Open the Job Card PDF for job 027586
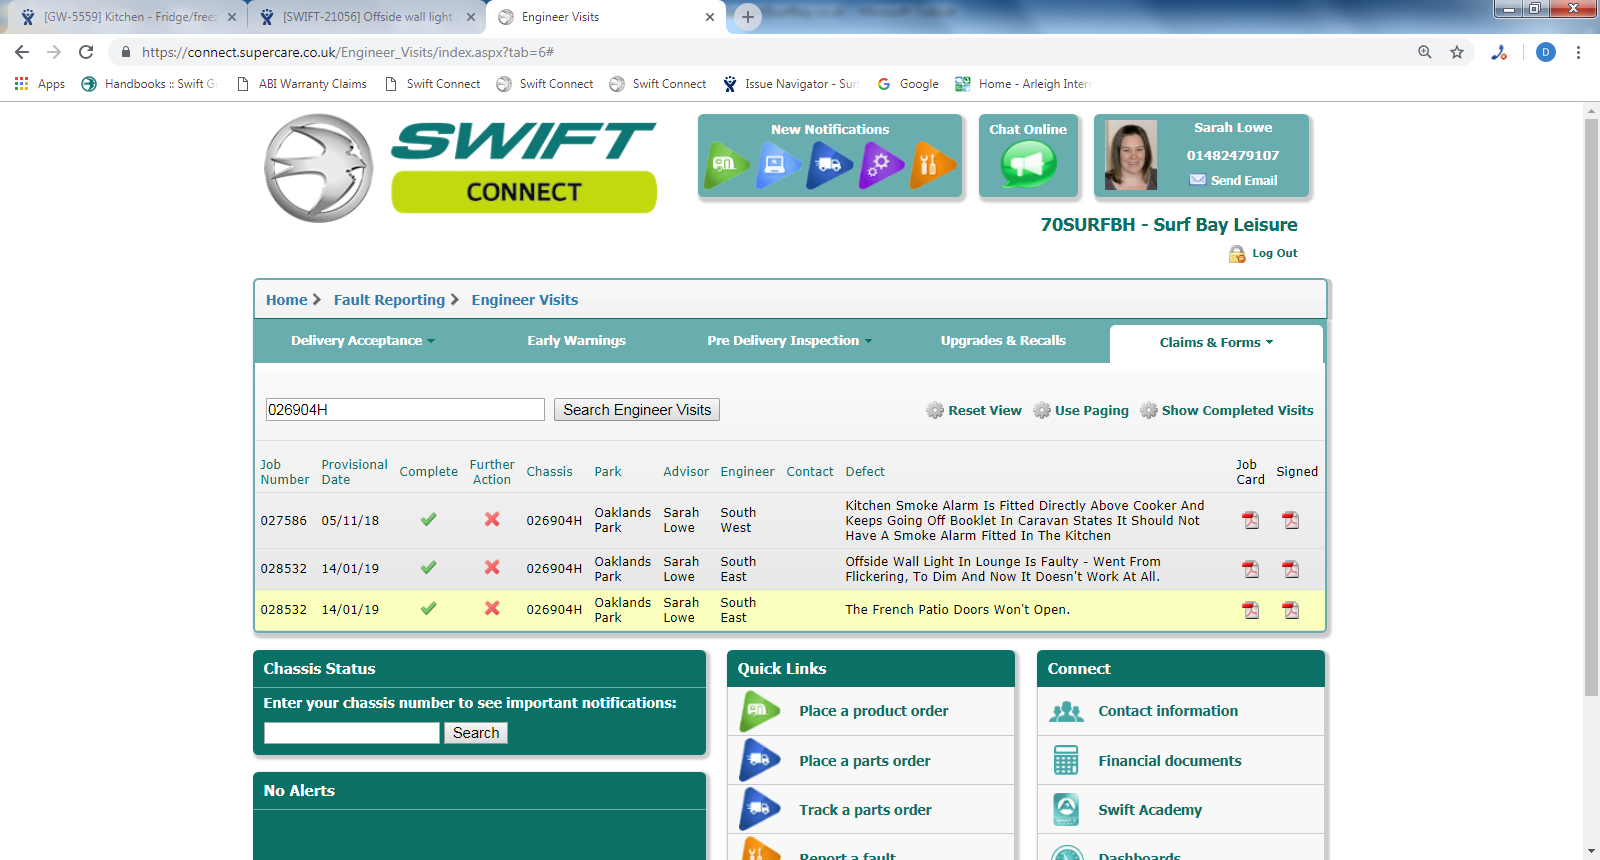Screen dimensions: 1600x860 tap(1250, 520)
